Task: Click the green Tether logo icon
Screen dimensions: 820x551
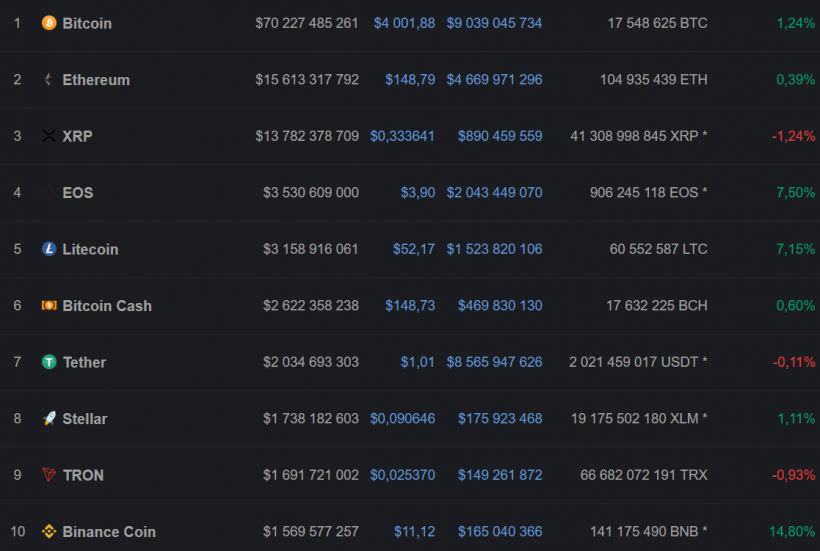Action: [x=49, y=362]
